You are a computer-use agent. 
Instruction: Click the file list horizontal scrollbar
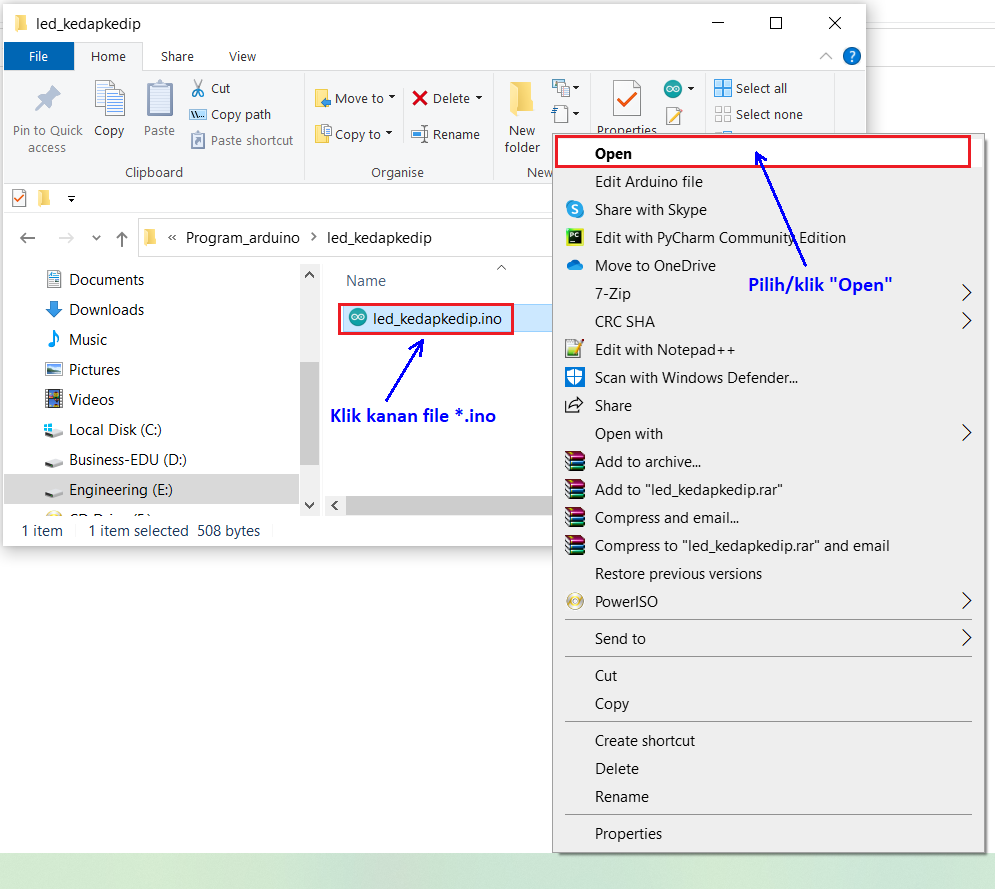coord(448,506)
